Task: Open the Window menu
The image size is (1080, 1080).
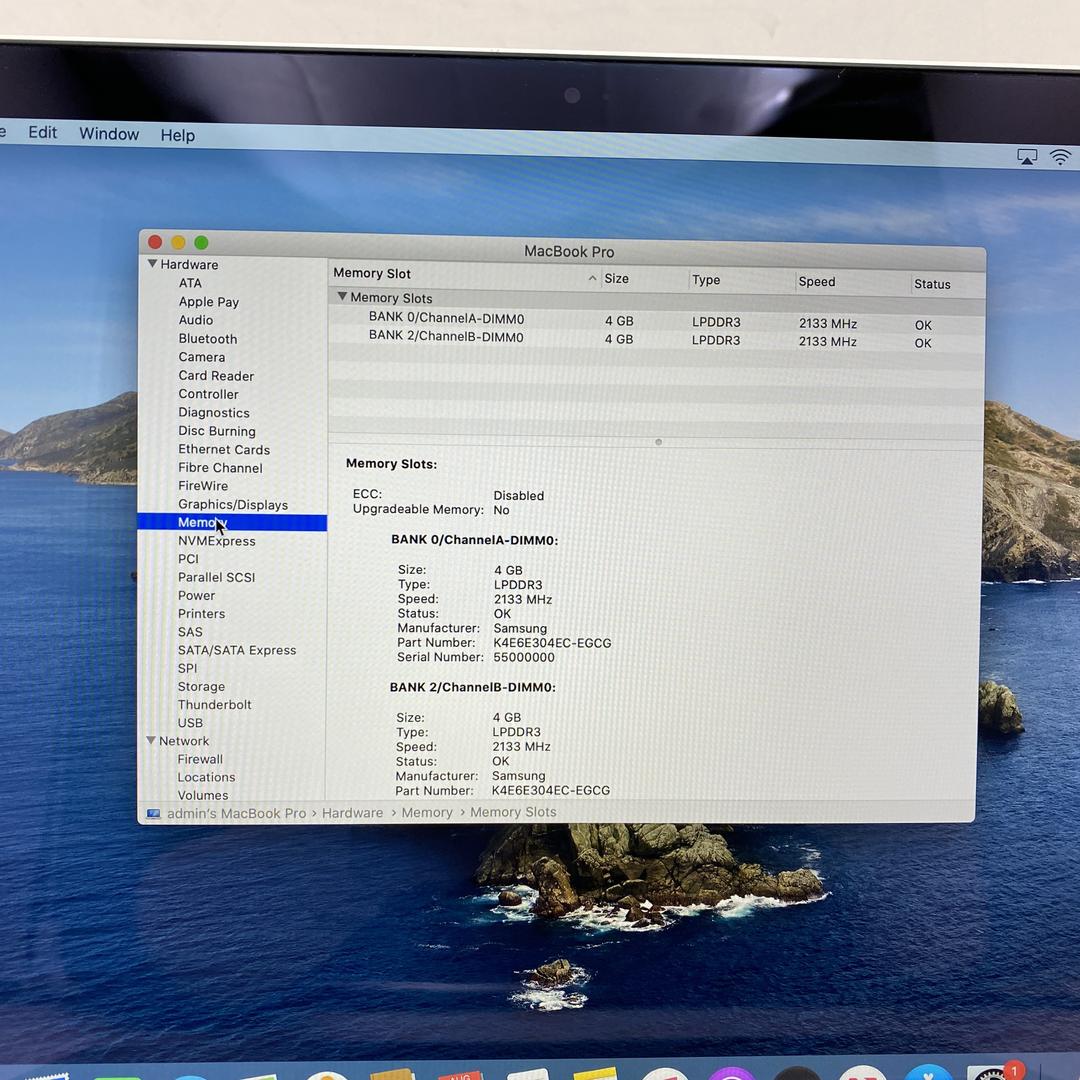Action: coord(109,134)
